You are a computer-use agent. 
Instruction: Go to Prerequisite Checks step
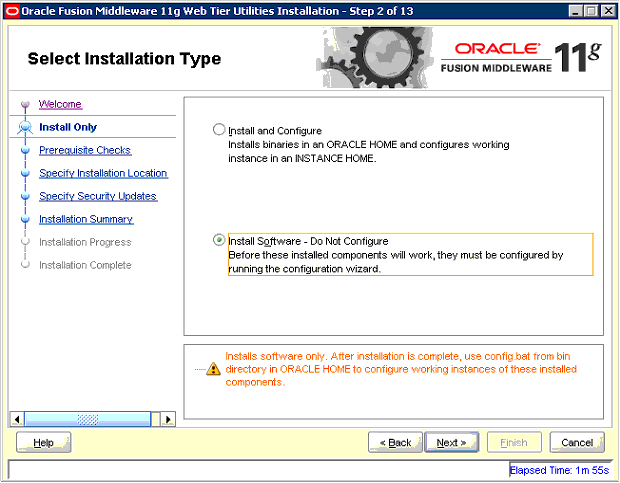(x=85, y=150)
